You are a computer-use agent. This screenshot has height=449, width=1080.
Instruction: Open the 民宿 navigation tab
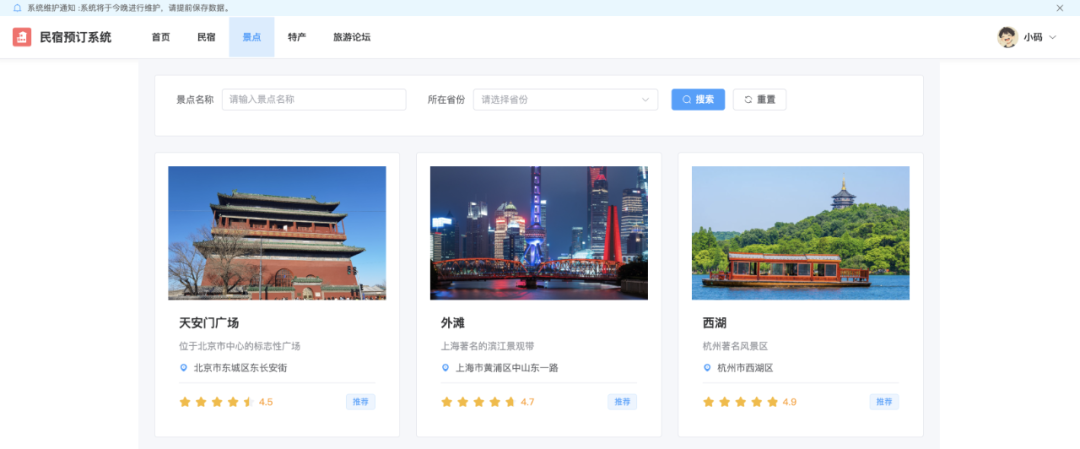point(206,37)
